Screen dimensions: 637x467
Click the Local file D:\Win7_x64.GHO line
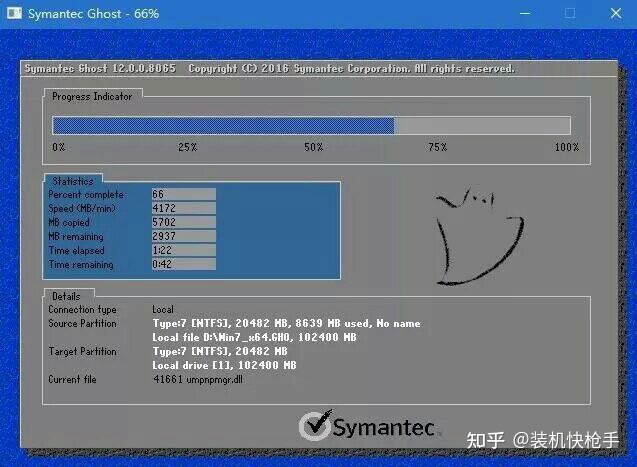click(x=254, y=337)
